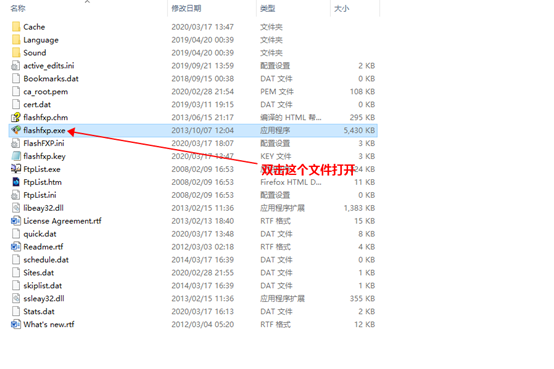Click the flashfxp.exe application icon
This screenshot has width=554, height=369.
[x=16, y=130]
